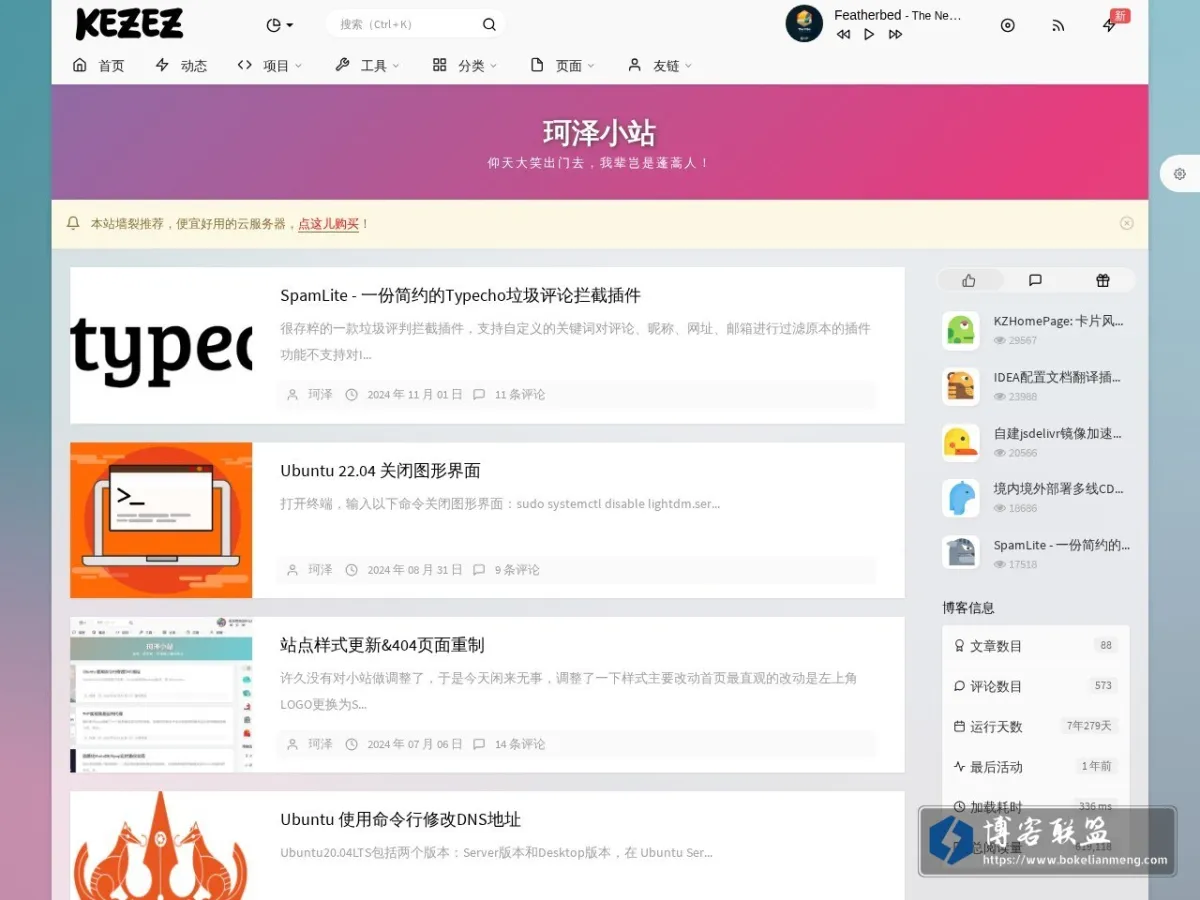Screen dimensions: 1200x900
Task: Click the Featherbed album cover
Action: click(804, 24)
